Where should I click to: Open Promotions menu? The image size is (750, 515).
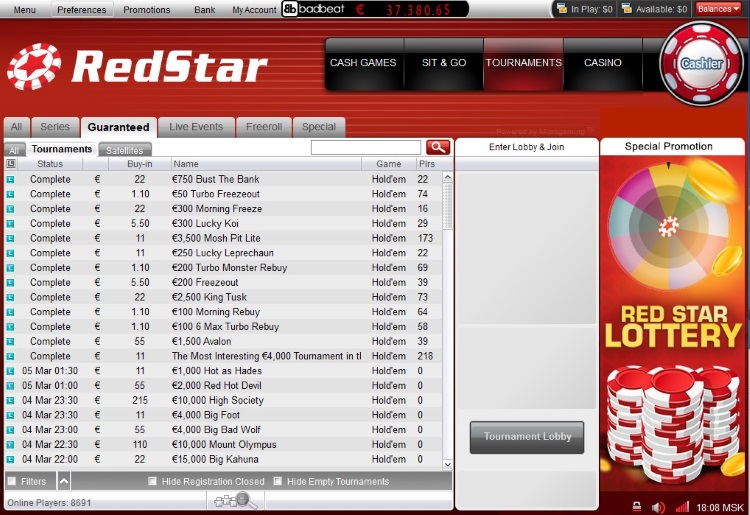click(x=147, y=10)
